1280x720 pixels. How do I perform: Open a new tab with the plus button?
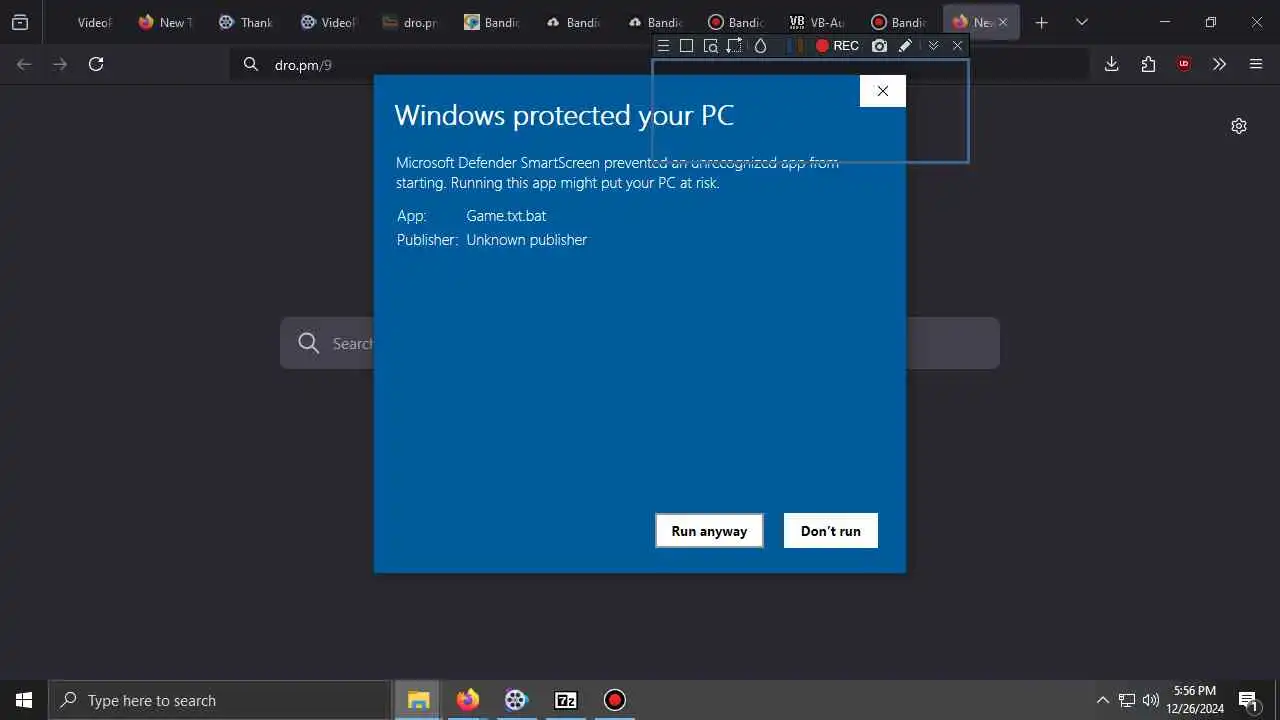(x=1041, y=22)
